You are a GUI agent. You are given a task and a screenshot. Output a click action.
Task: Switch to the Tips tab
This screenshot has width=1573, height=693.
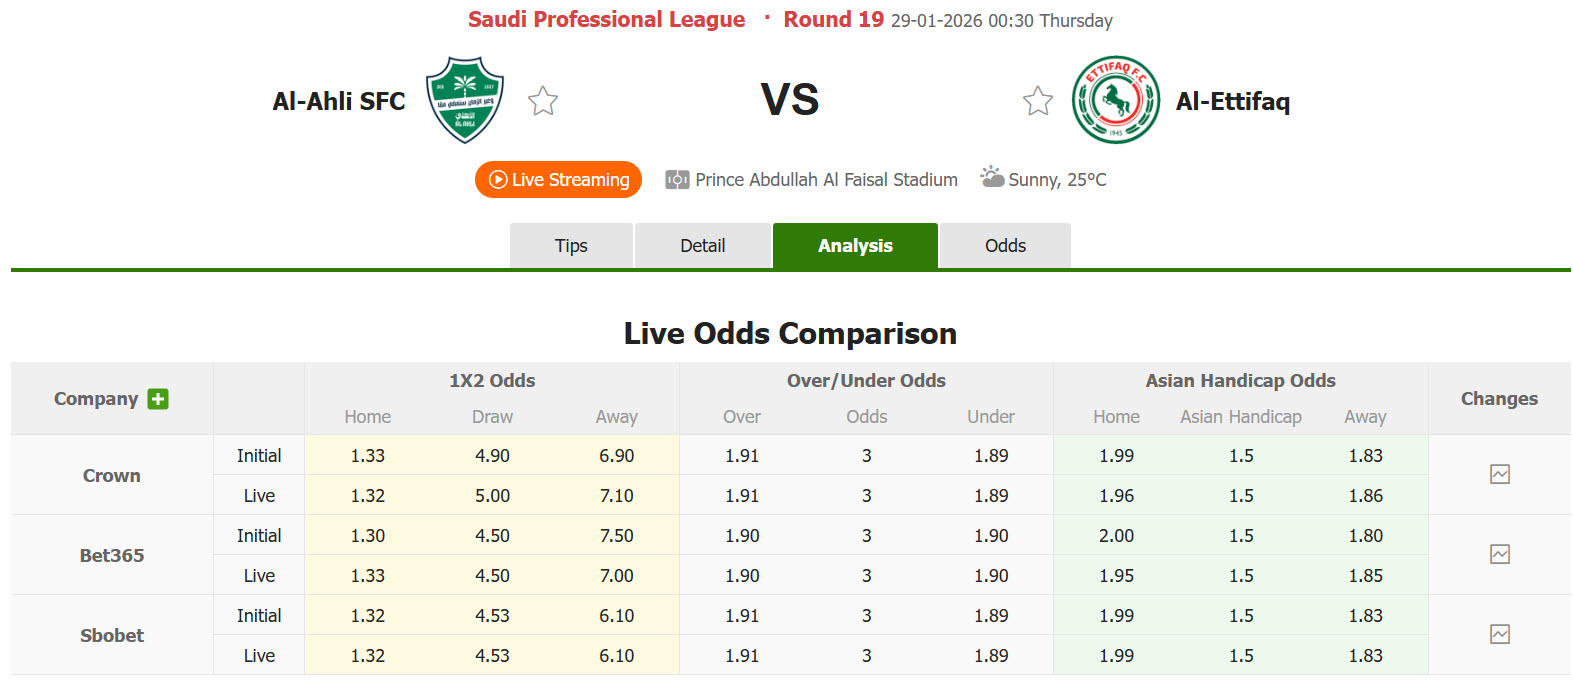571,245
